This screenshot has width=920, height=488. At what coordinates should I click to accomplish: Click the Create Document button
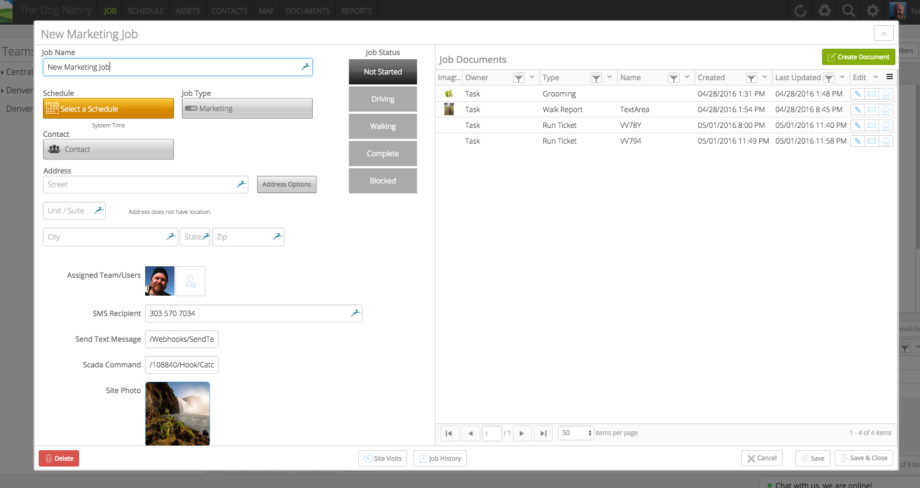858,57
